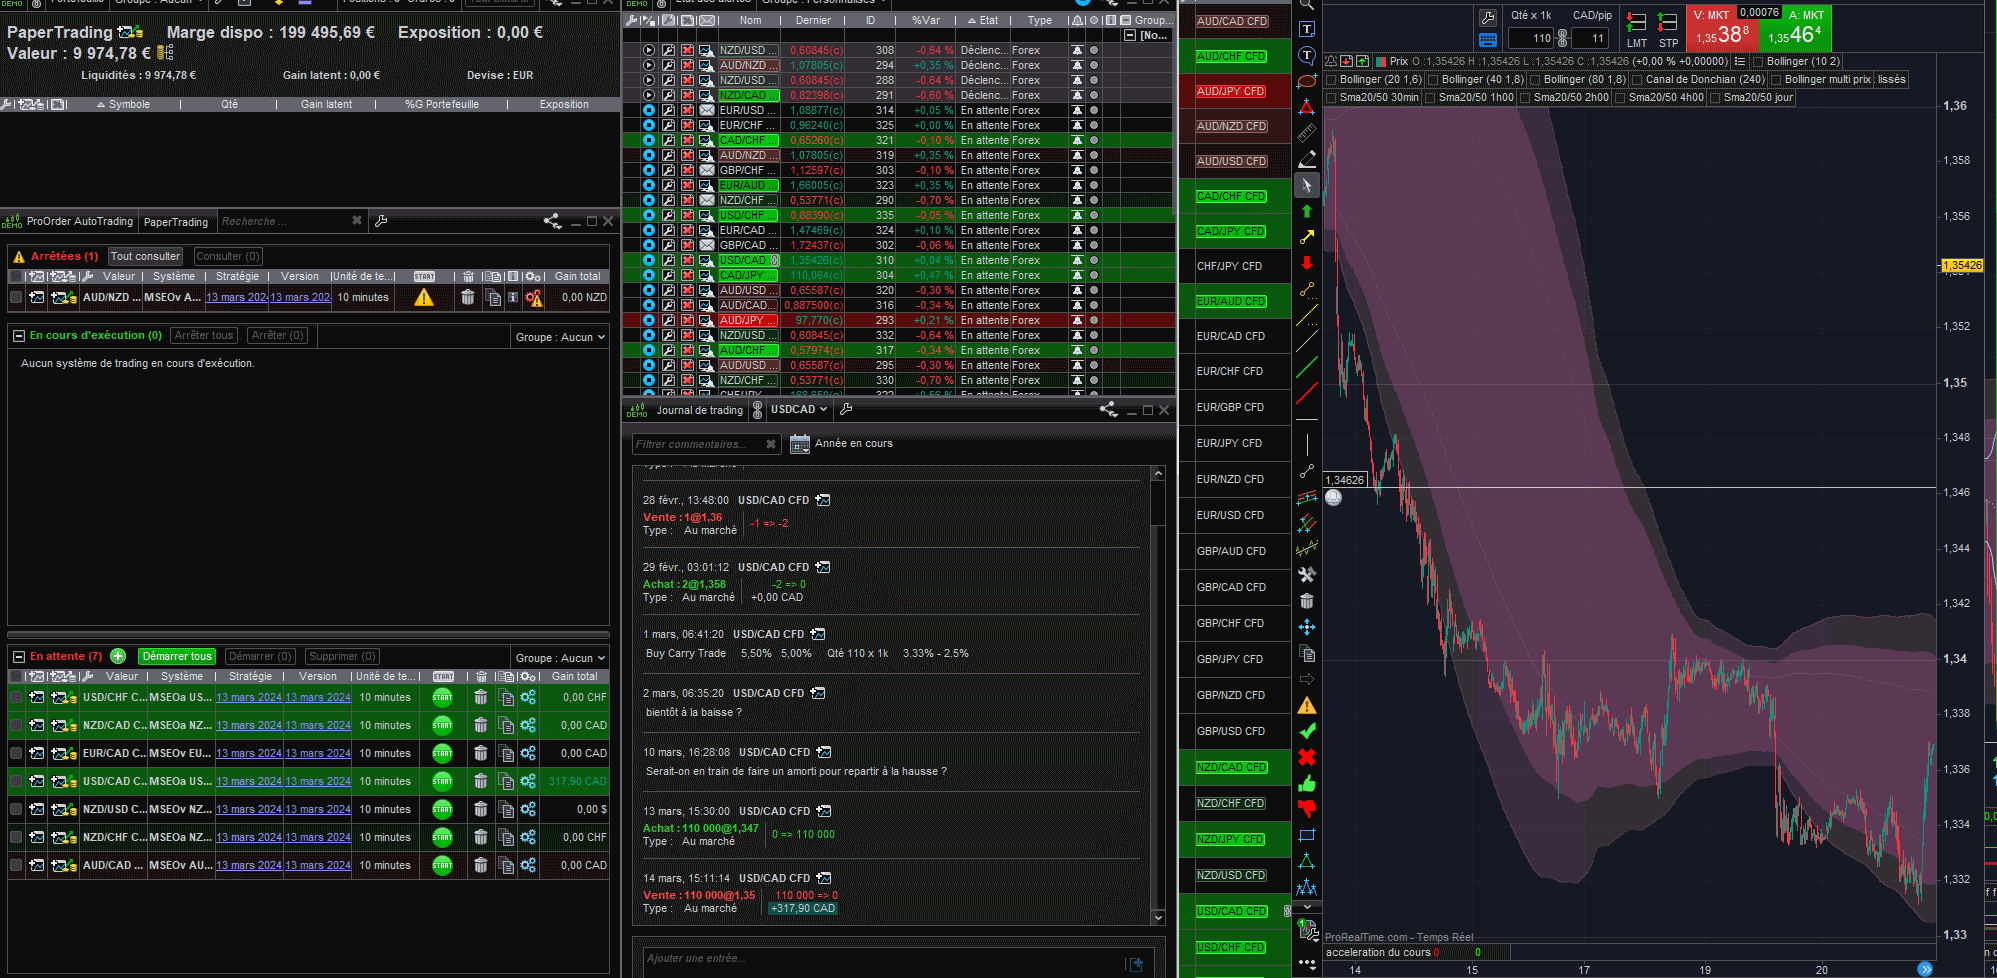This screenshot has width=1997, height=978.
Task: Open chart settings wrench near Qté field
Action: [1488, 17]
